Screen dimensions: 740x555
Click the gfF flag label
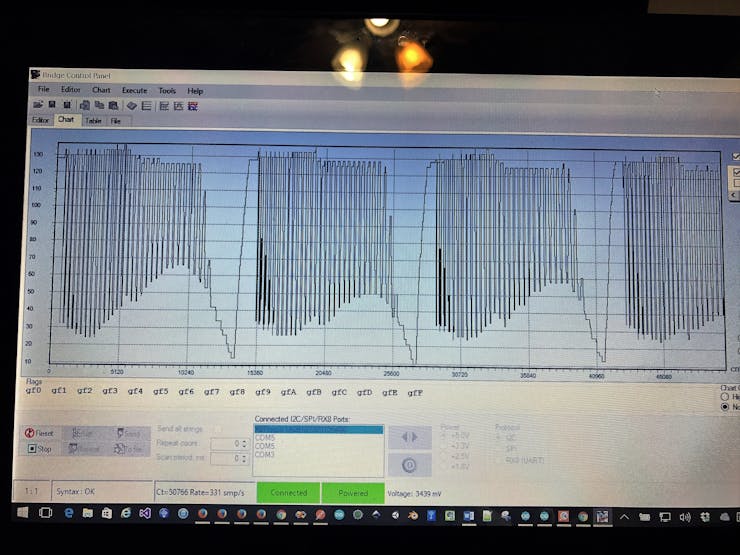click(415, 393)
